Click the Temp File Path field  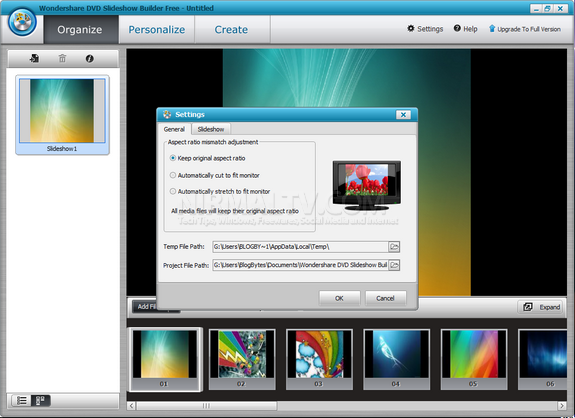(300, 246)
